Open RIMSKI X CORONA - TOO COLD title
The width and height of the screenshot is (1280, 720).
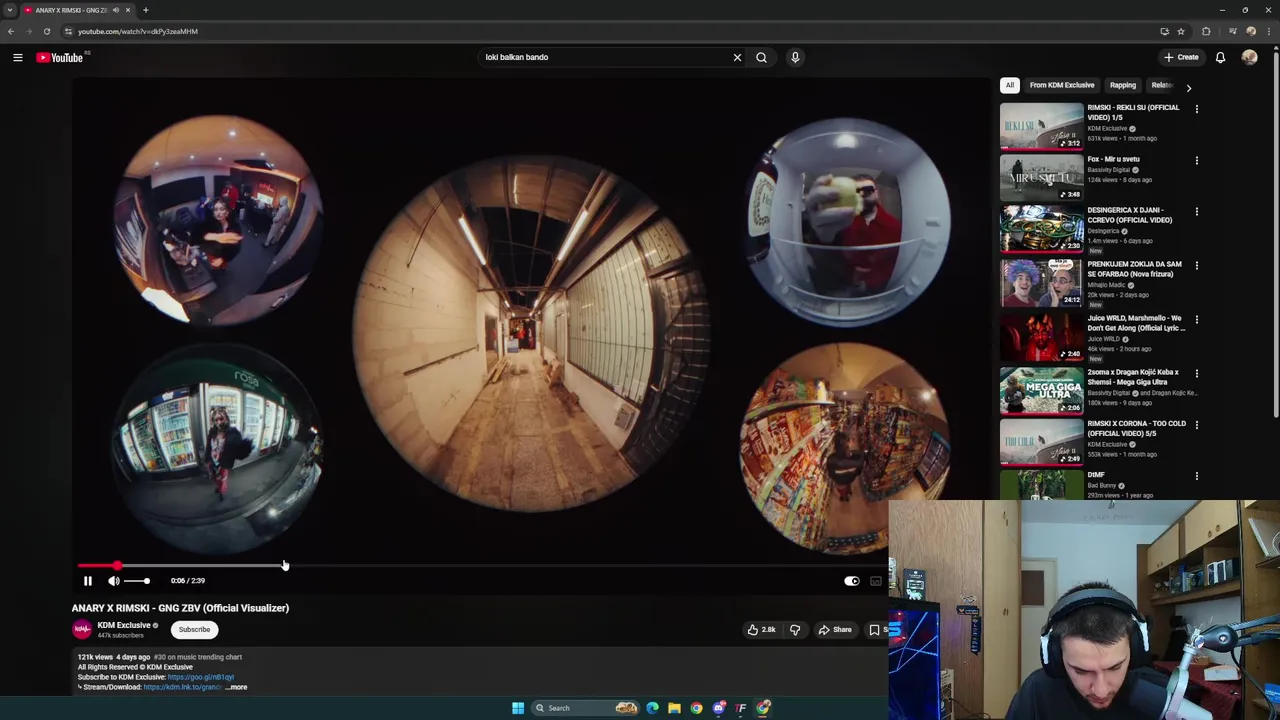pos(1136,428)
